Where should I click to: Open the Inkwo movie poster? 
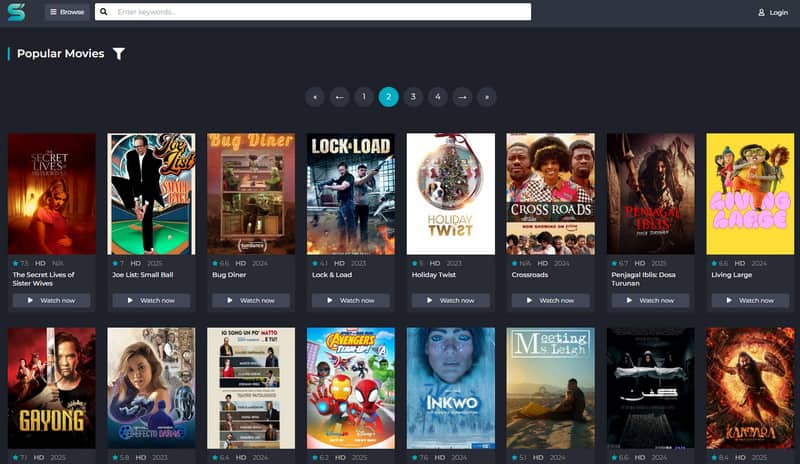tap(451, 388)
